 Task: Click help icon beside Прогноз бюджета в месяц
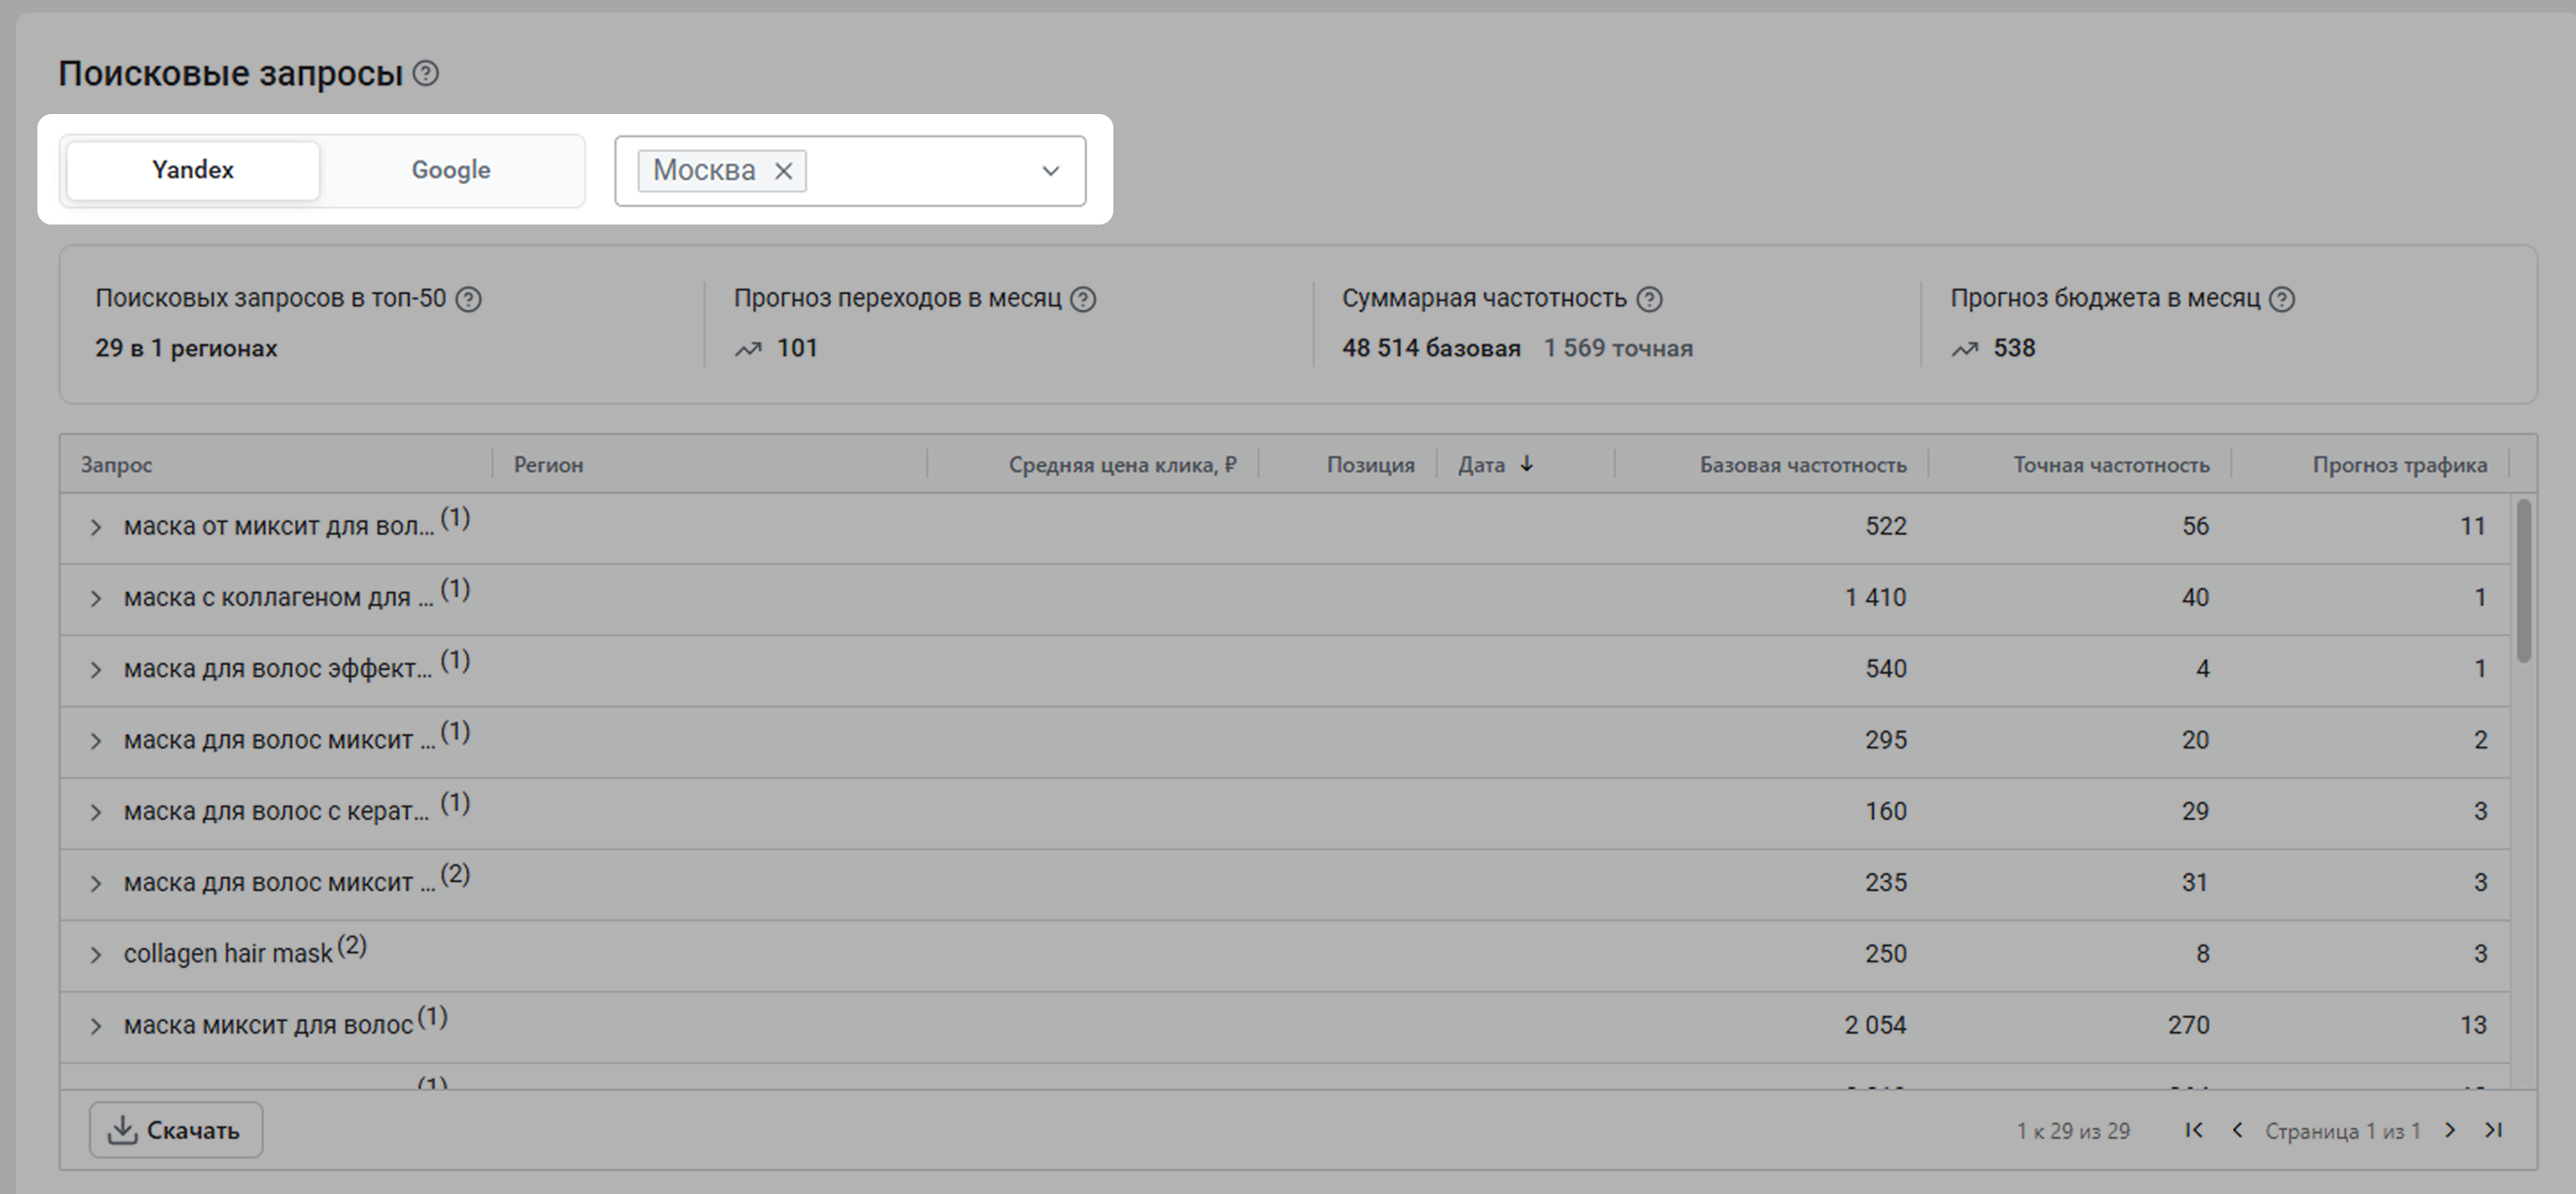coord(2282,299)
